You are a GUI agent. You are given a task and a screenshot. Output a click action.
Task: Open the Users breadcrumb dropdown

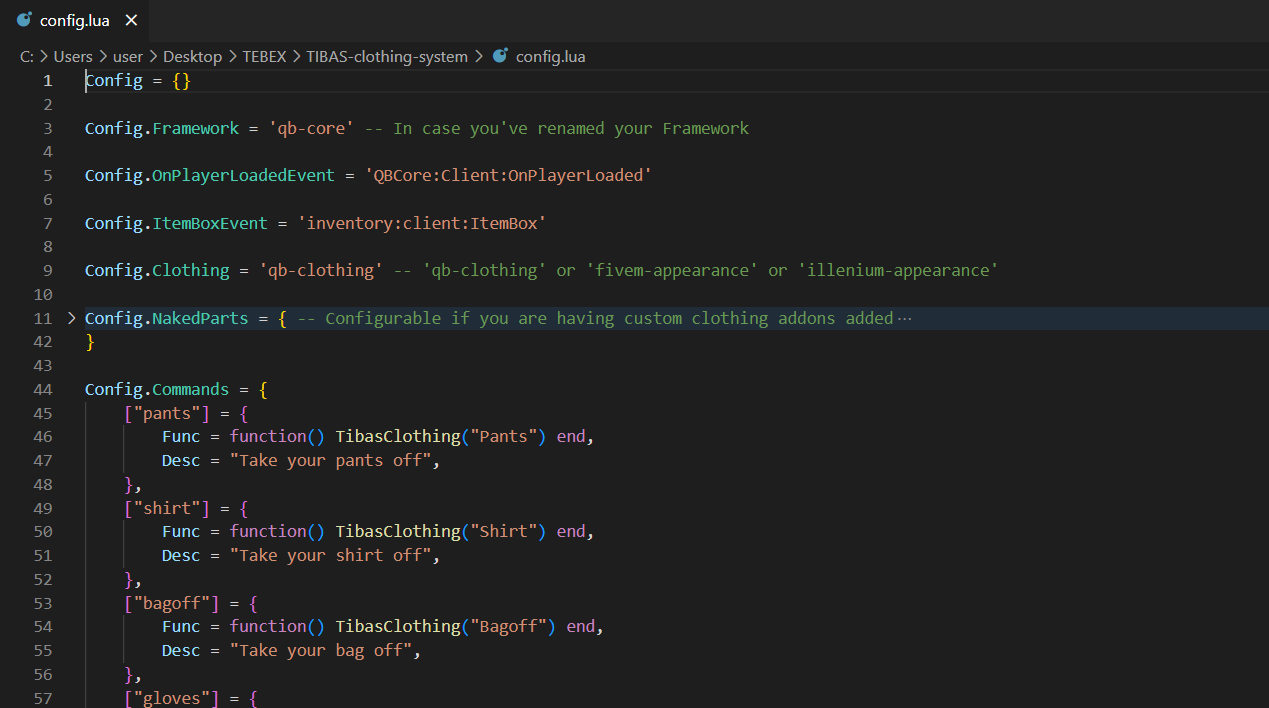pyautogui.click(x=73, y=56)
